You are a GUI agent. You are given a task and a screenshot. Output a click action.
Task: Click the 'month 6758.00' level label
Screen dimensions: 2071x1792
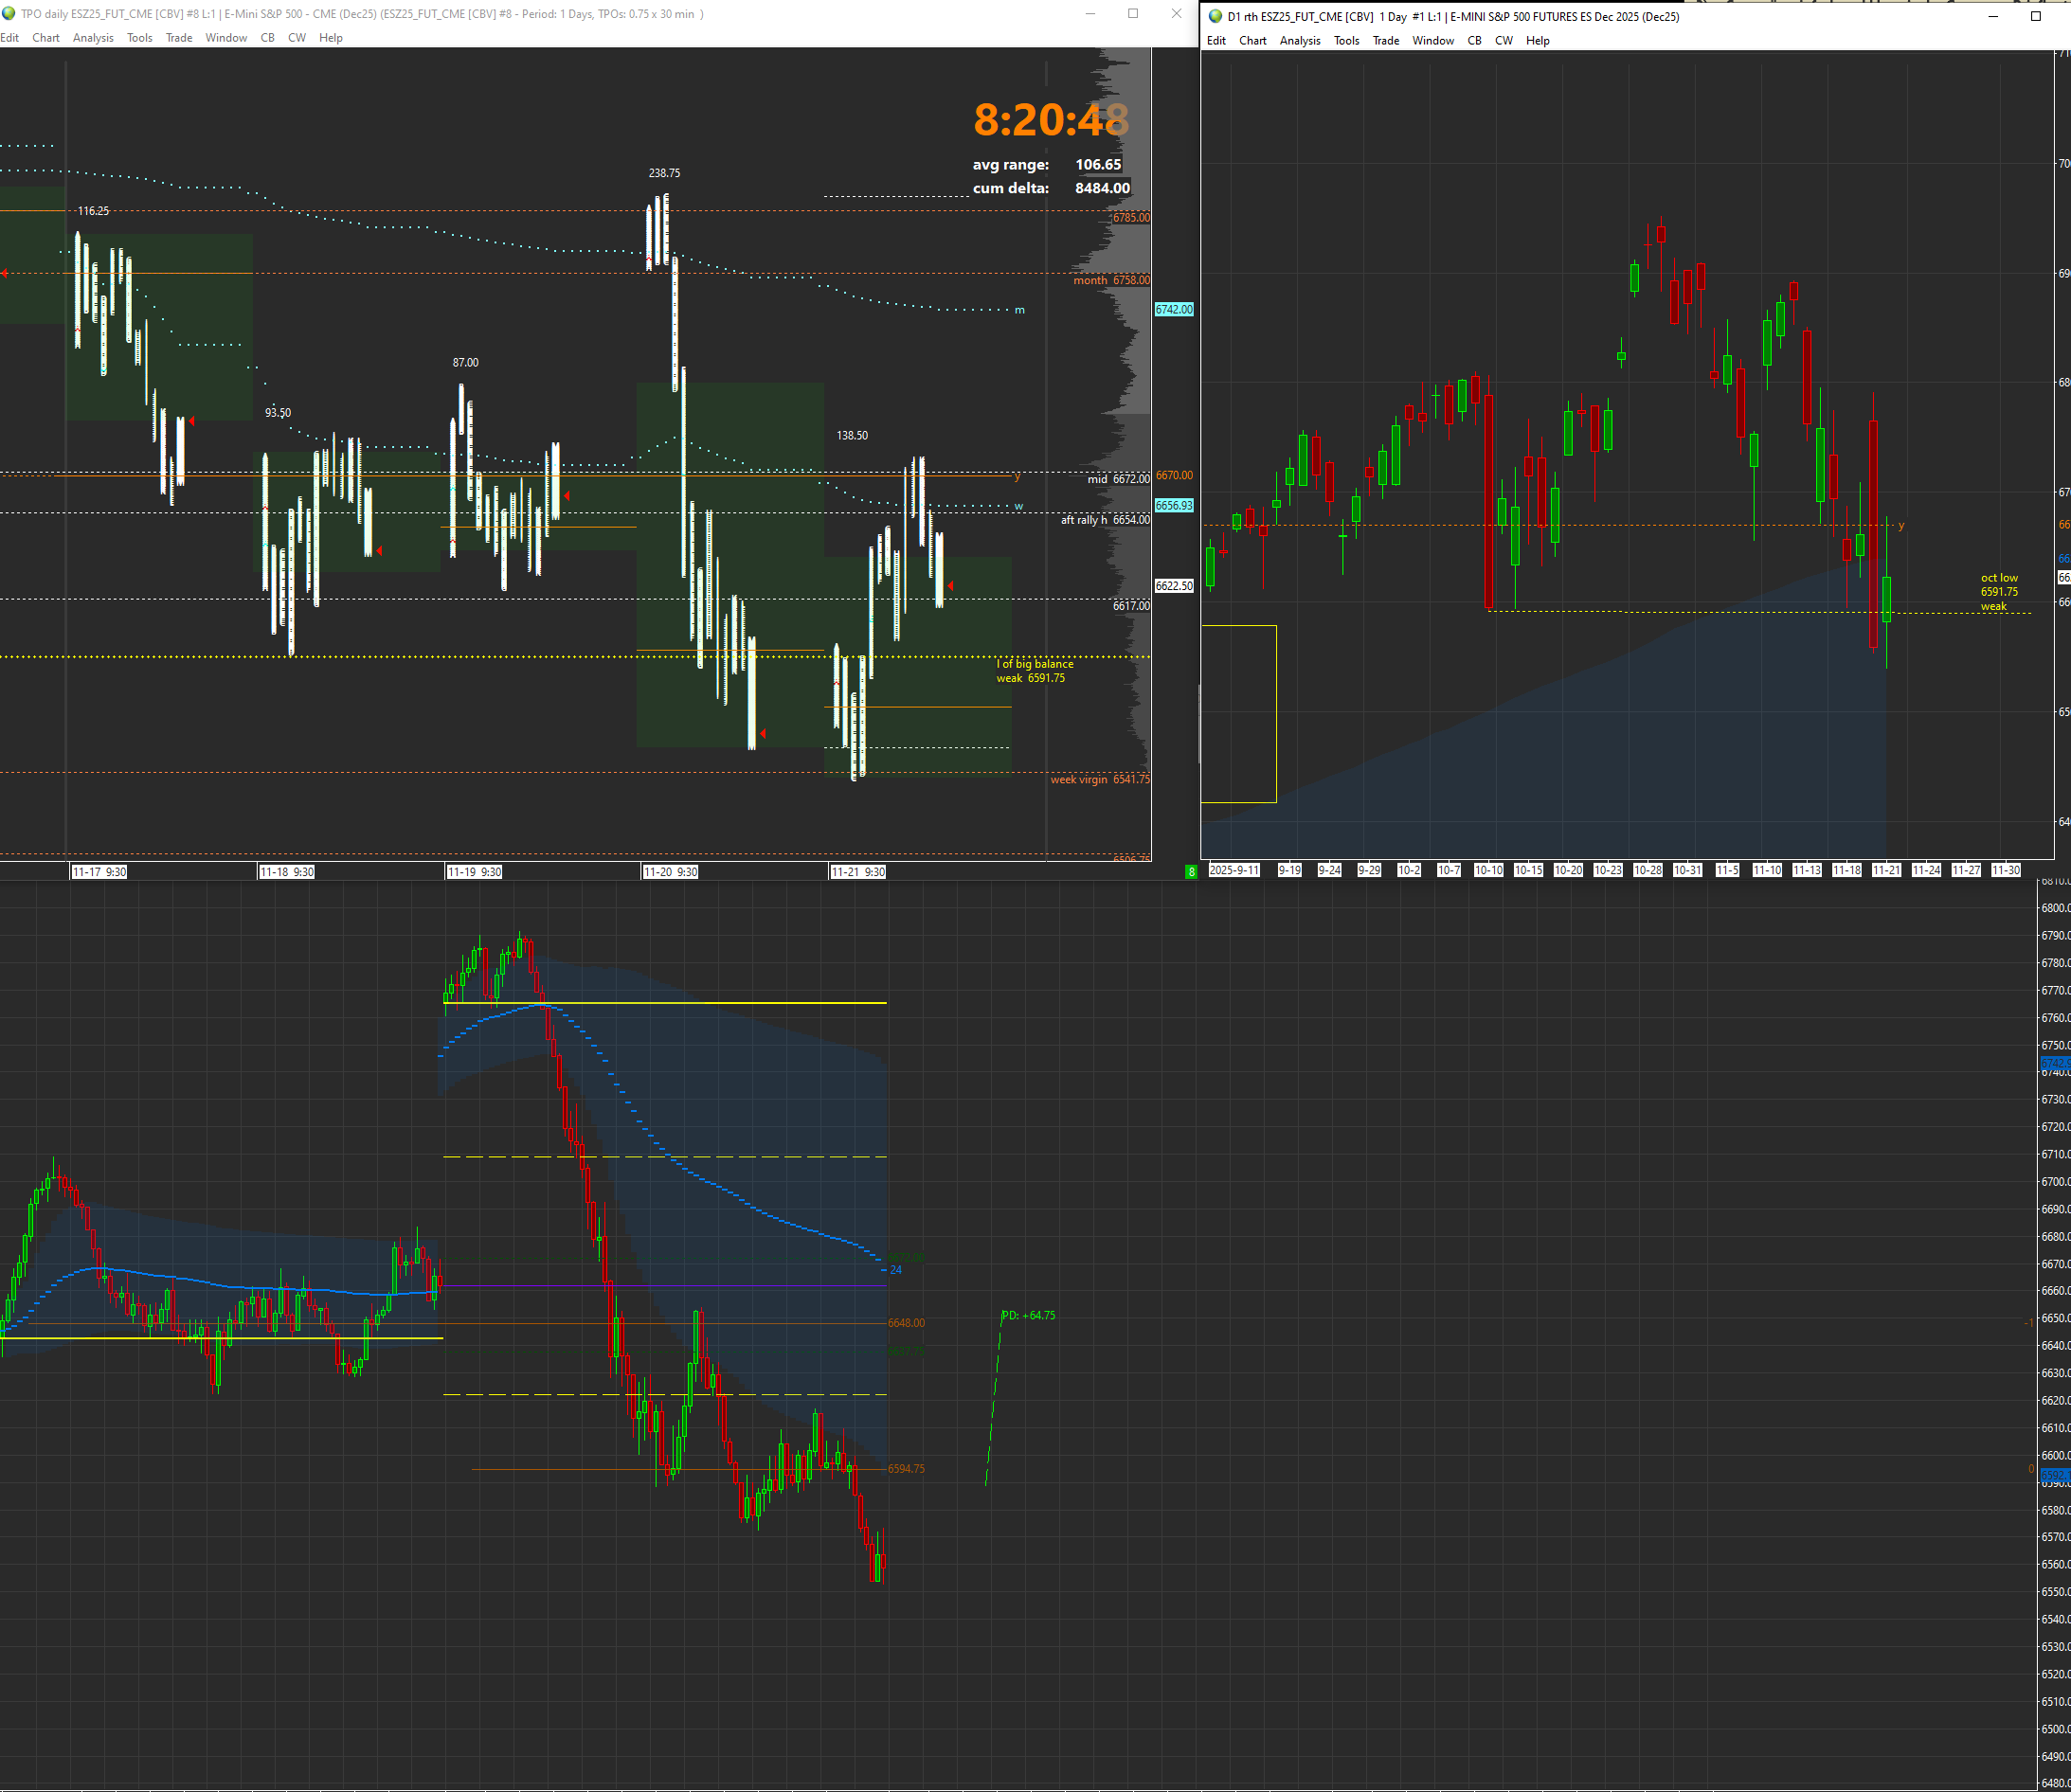pos(1111,280)
